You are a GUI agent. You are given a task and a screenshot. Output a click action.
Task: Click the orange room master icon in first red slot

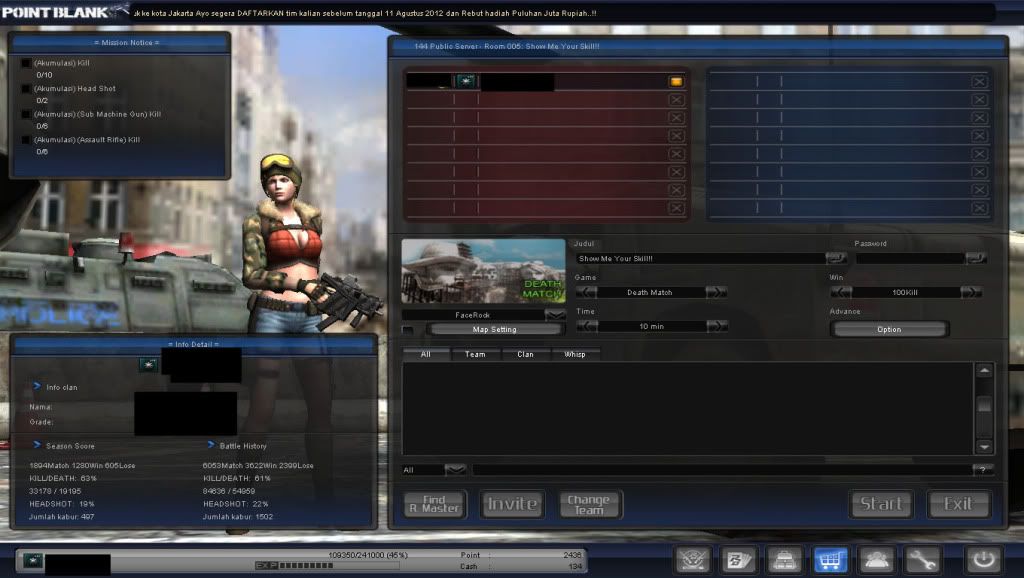click(x=676, y=82)
